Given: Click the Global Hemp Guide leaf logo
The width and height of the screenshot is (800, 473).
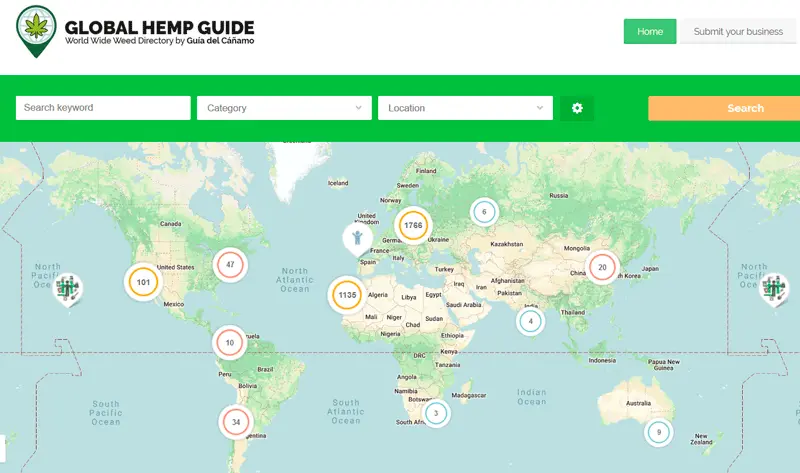Looking at the screenshot, I should tap(36, 31).
